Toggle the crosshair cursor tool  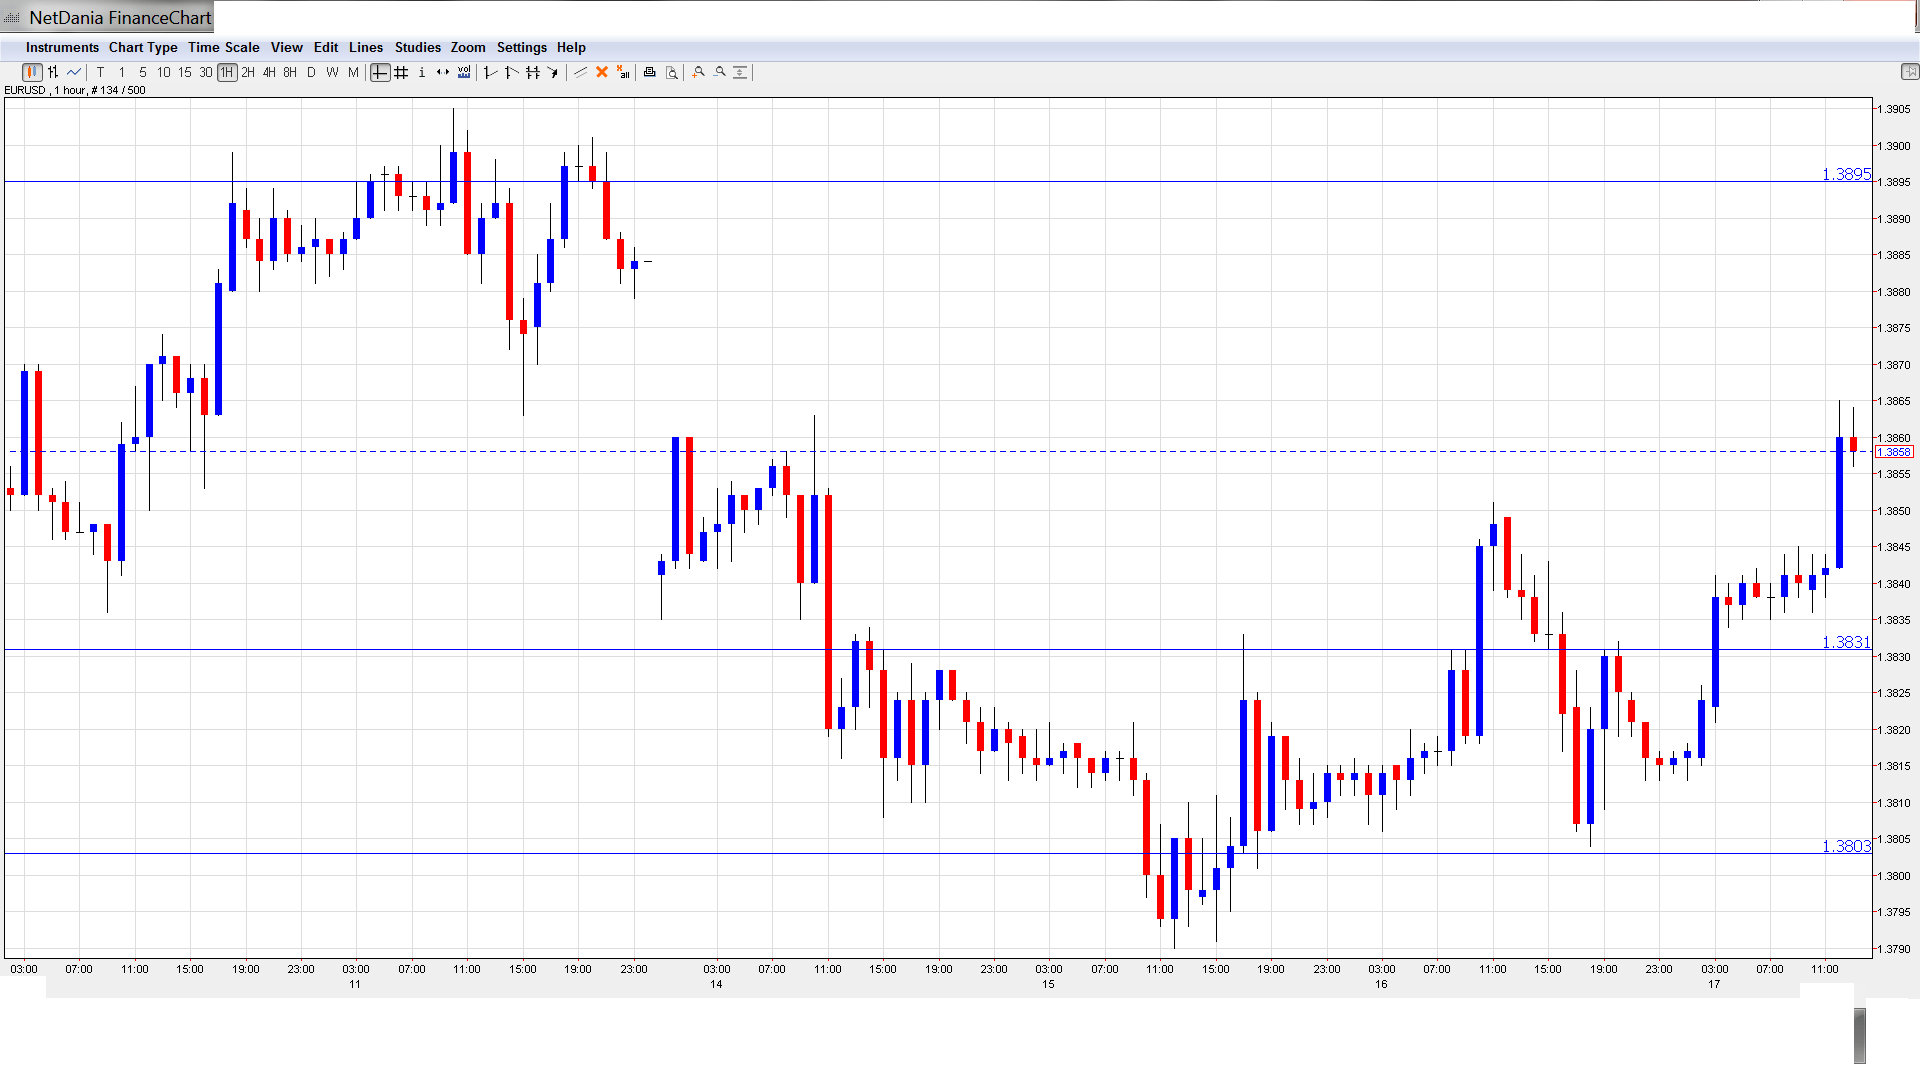click(380, 72)
